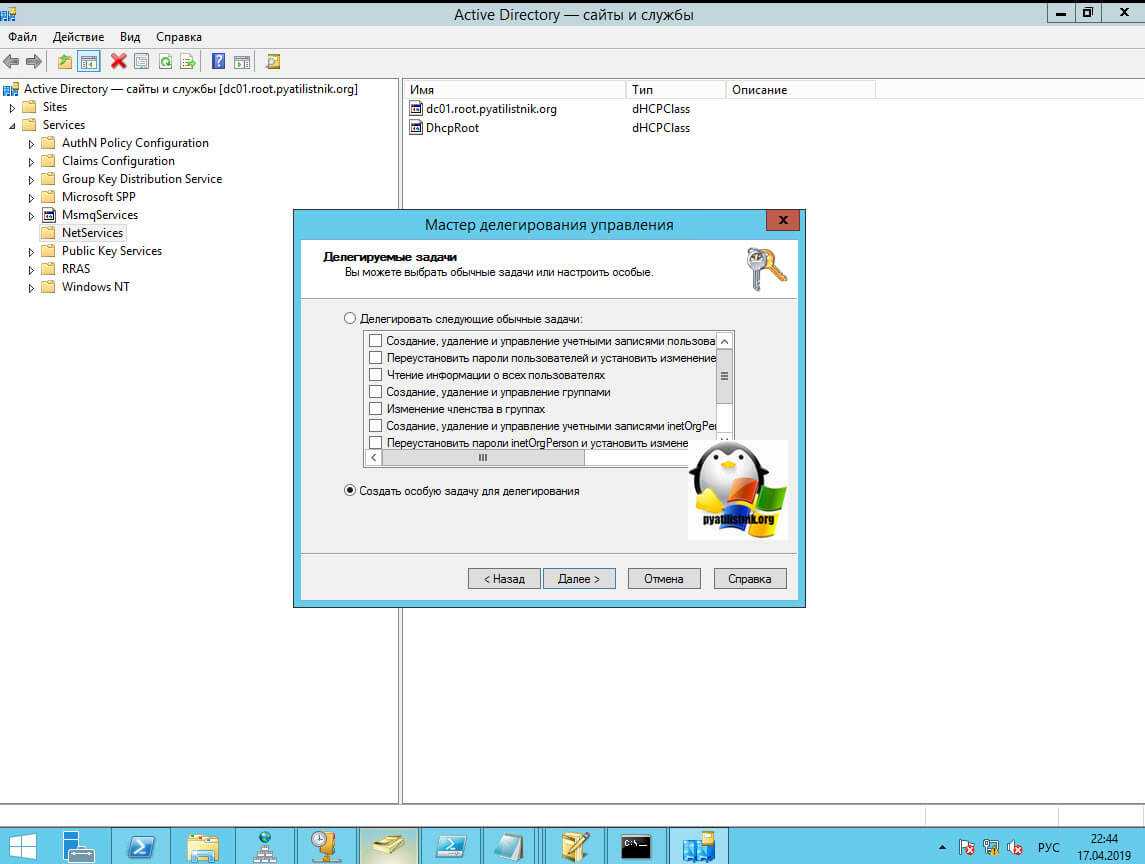The height and width of the screenshot is (864, 1145).
Task: Select 'Создать особую задачу для делегирования' radio button
Action: coord(350,491)
